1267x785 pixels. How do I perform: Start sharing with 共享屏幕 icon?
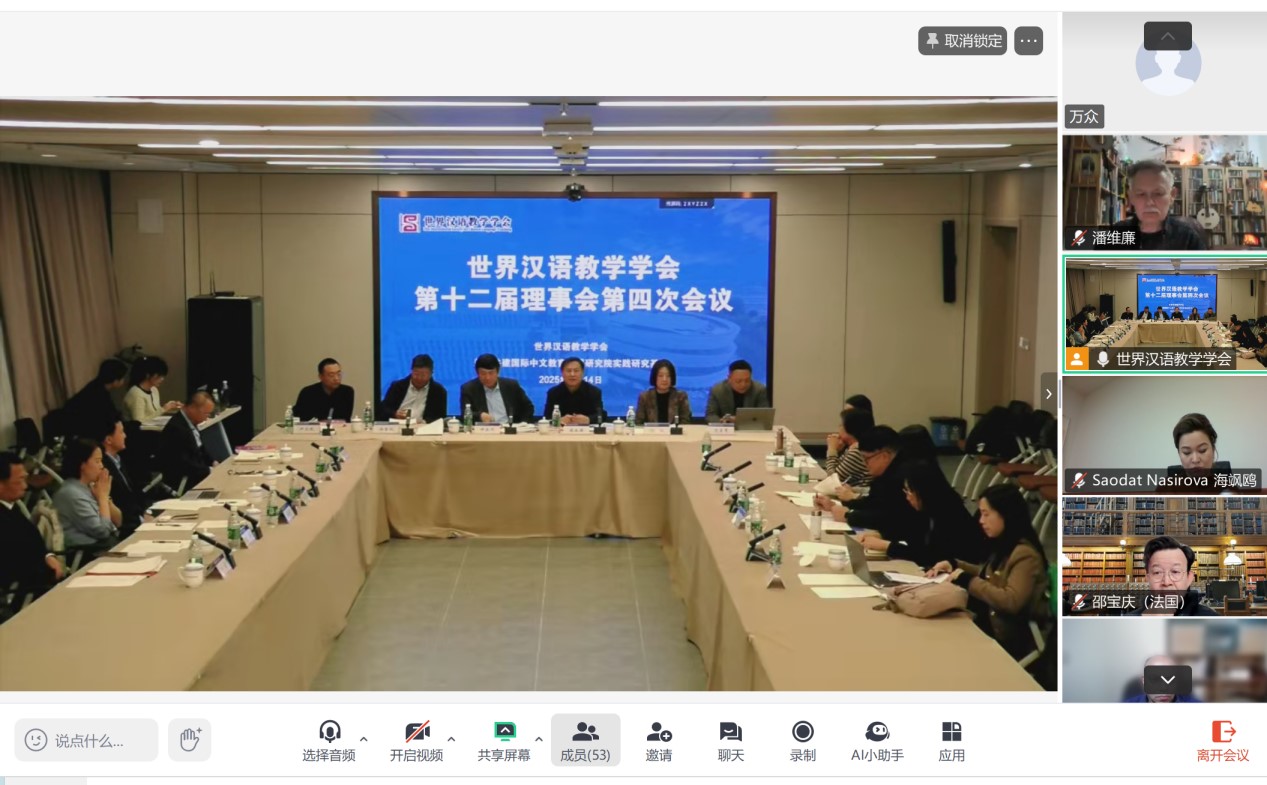pyautogui.click(x=504, y=741)
